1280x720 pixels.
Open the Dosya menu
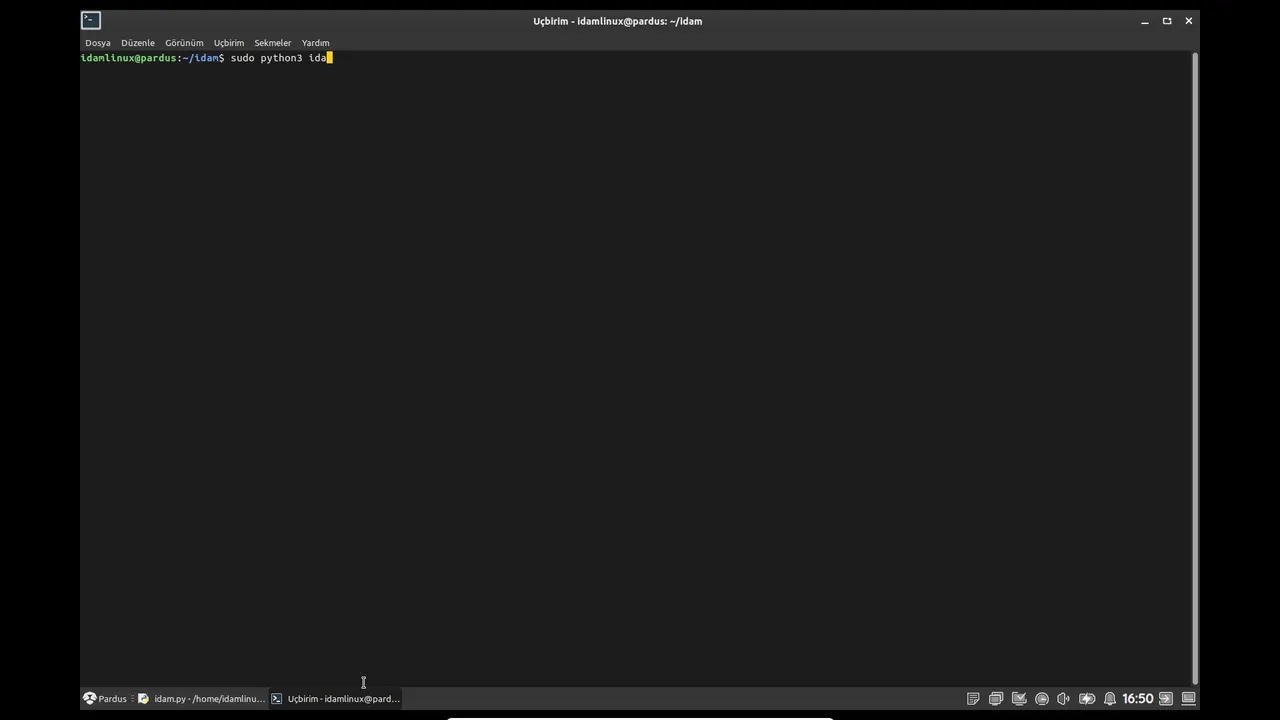coord(97,43)
